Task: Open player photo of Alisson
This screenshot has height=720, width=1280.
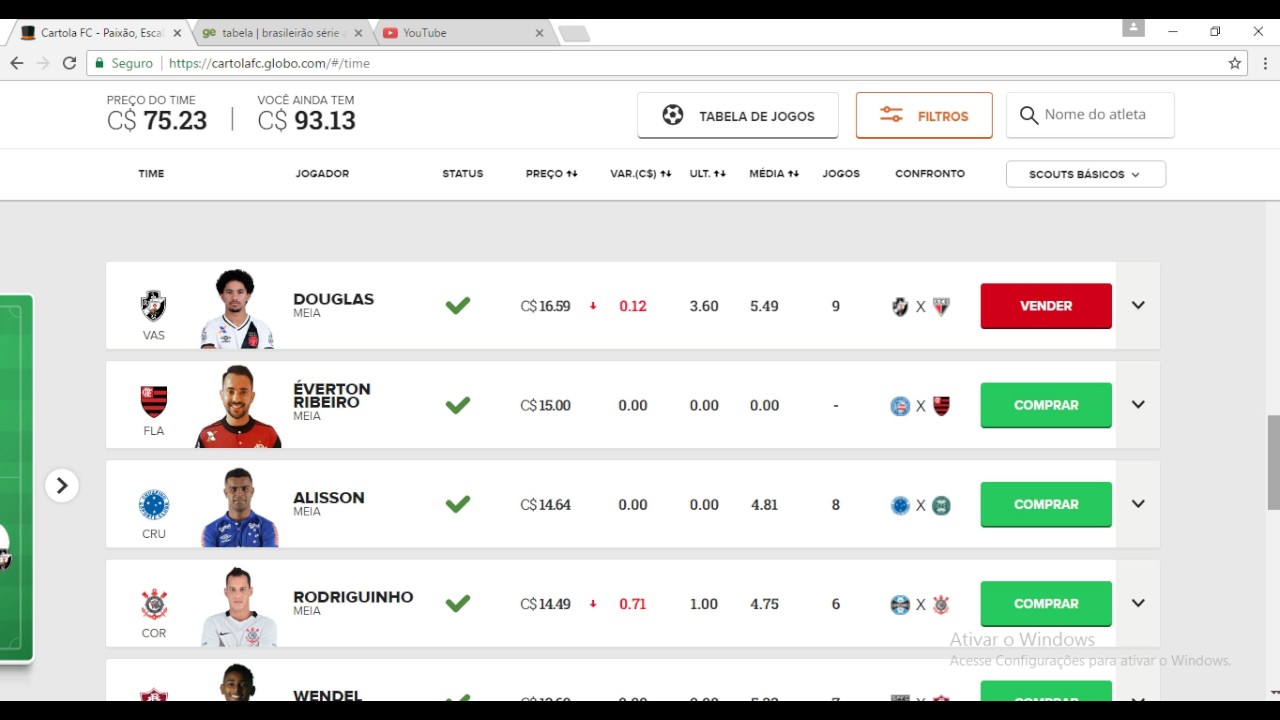Action: pyautogui.click(x=239, y=507)
